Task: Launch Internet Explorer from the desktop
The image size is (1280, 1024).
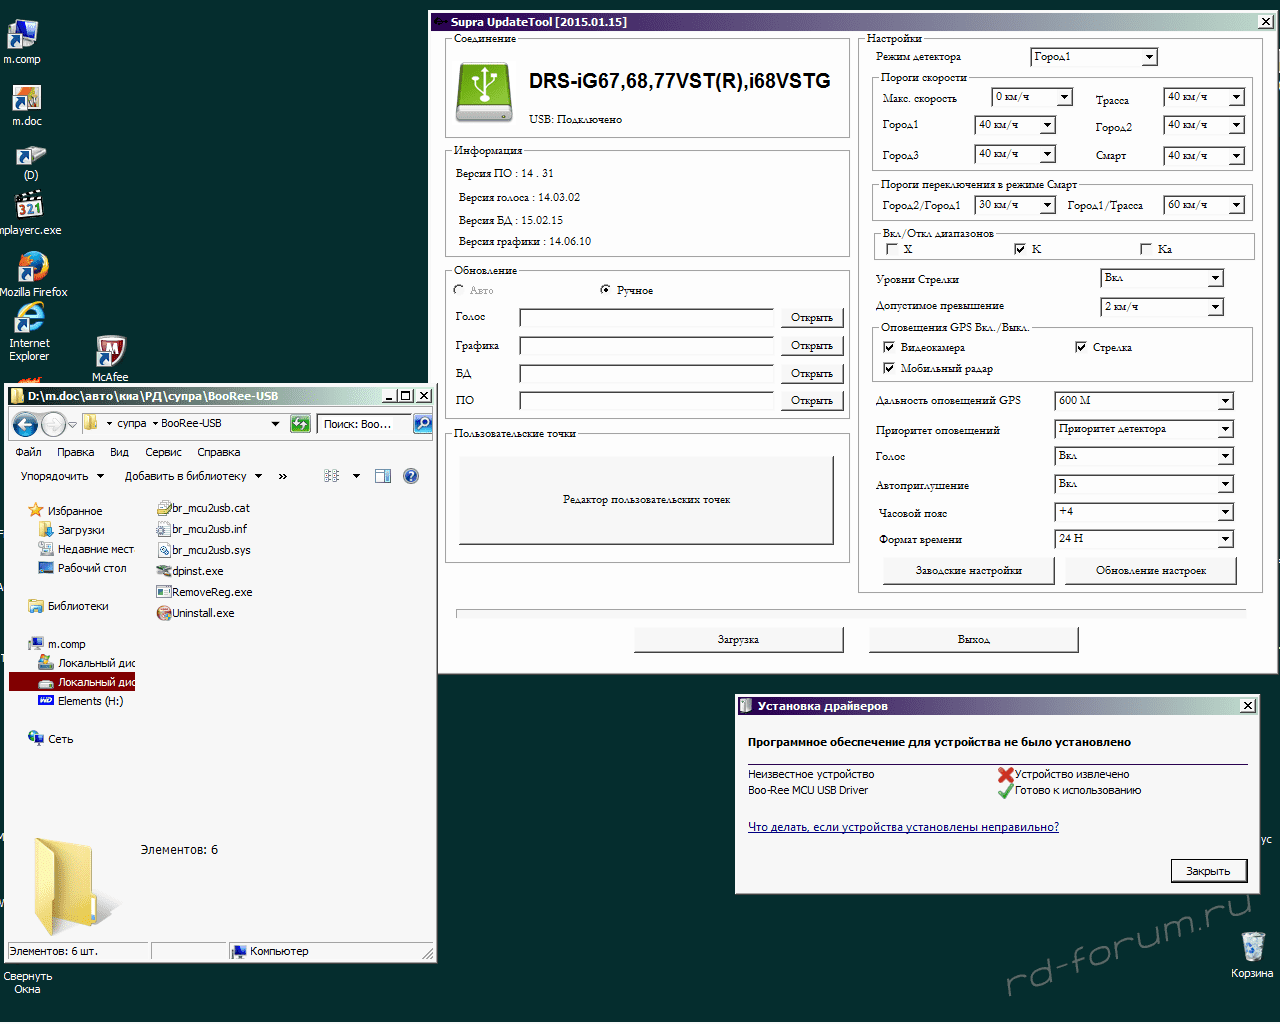Action: [x=29, y=333]
